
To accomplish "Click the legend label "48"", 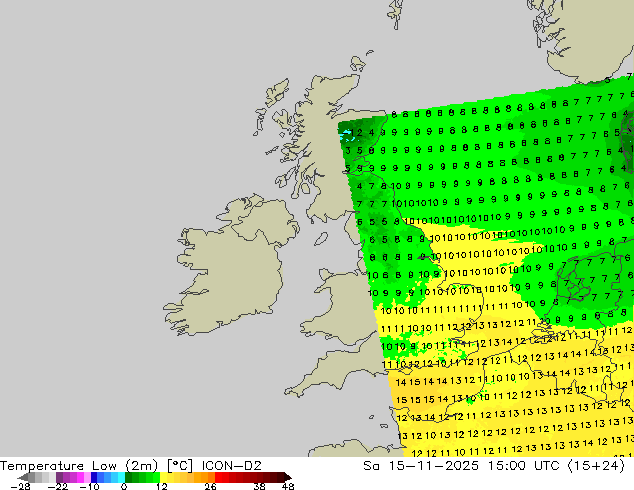I will [288, 486].
